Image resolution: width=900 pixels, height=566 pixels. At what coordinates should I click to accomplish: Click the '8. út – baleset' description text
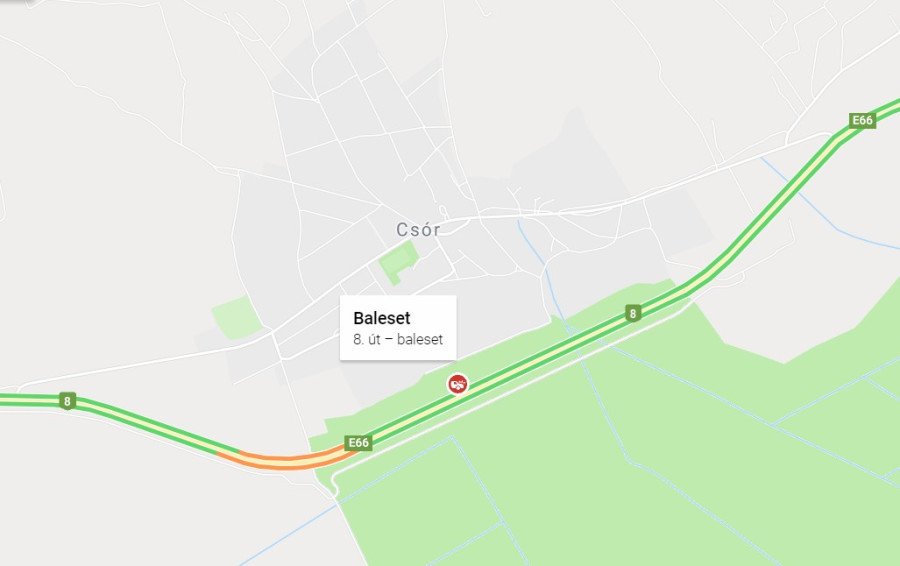pos(398,339)
